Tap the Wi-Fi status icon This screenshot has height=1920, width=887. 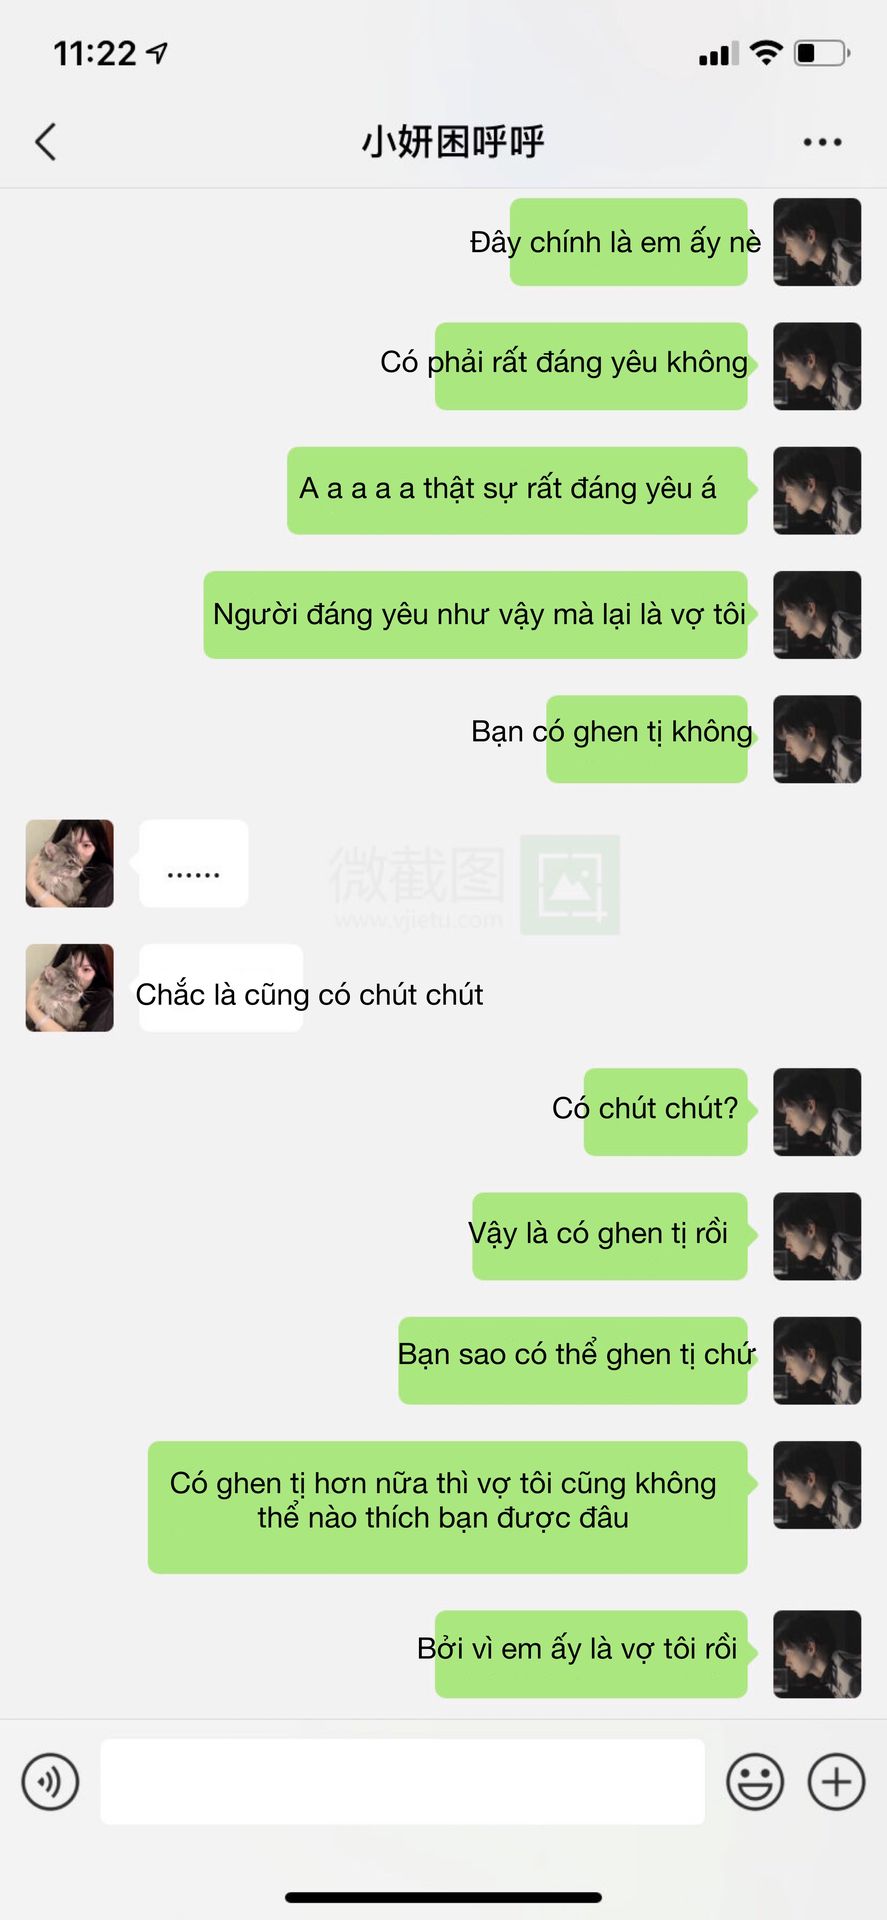(766, 53)
